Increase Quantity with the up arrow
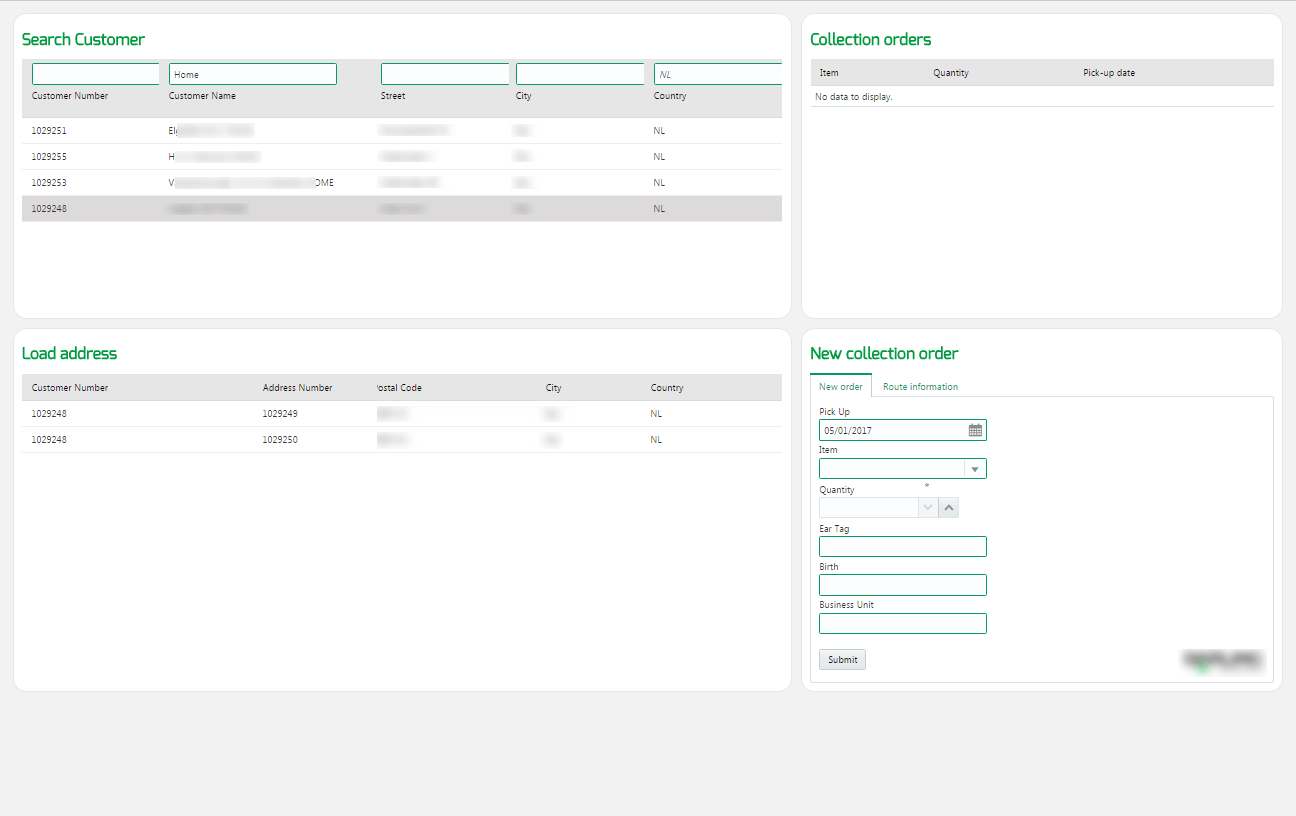The width and height of the screenshot is (1296, 816). 949,508
